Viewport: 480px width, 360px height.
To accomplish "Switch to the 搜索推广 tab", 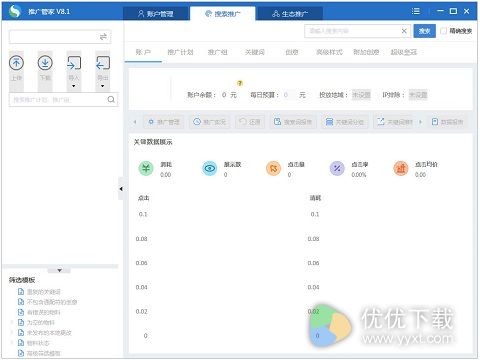I will (222, 14).
